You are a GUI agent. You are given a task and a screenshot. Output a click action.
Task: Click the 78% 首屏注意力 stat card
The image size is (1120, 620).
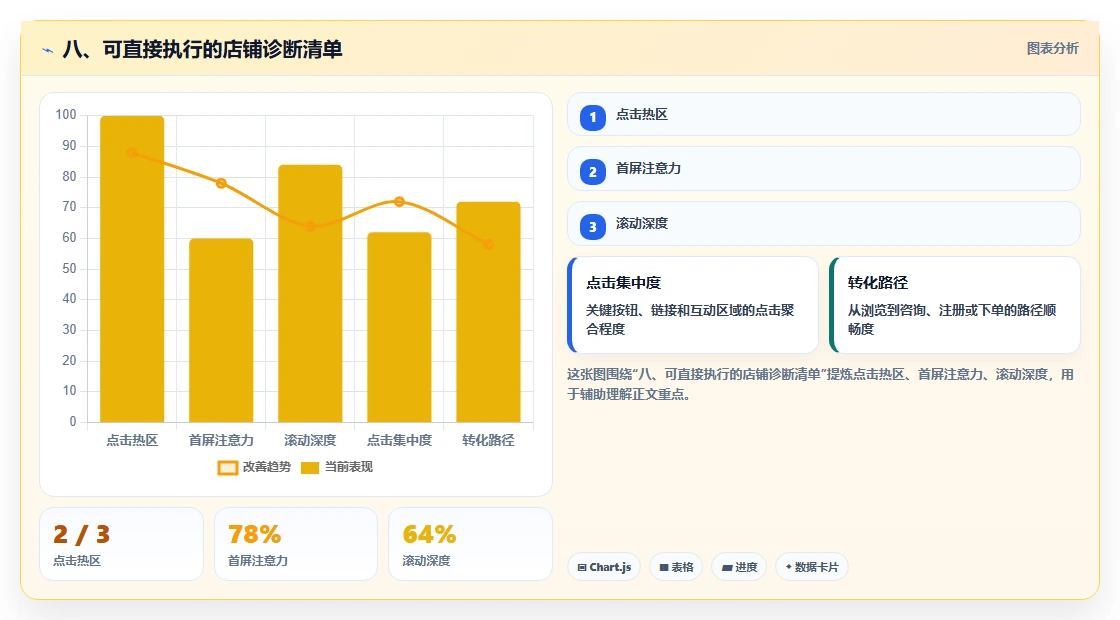[x=296, y=544]
